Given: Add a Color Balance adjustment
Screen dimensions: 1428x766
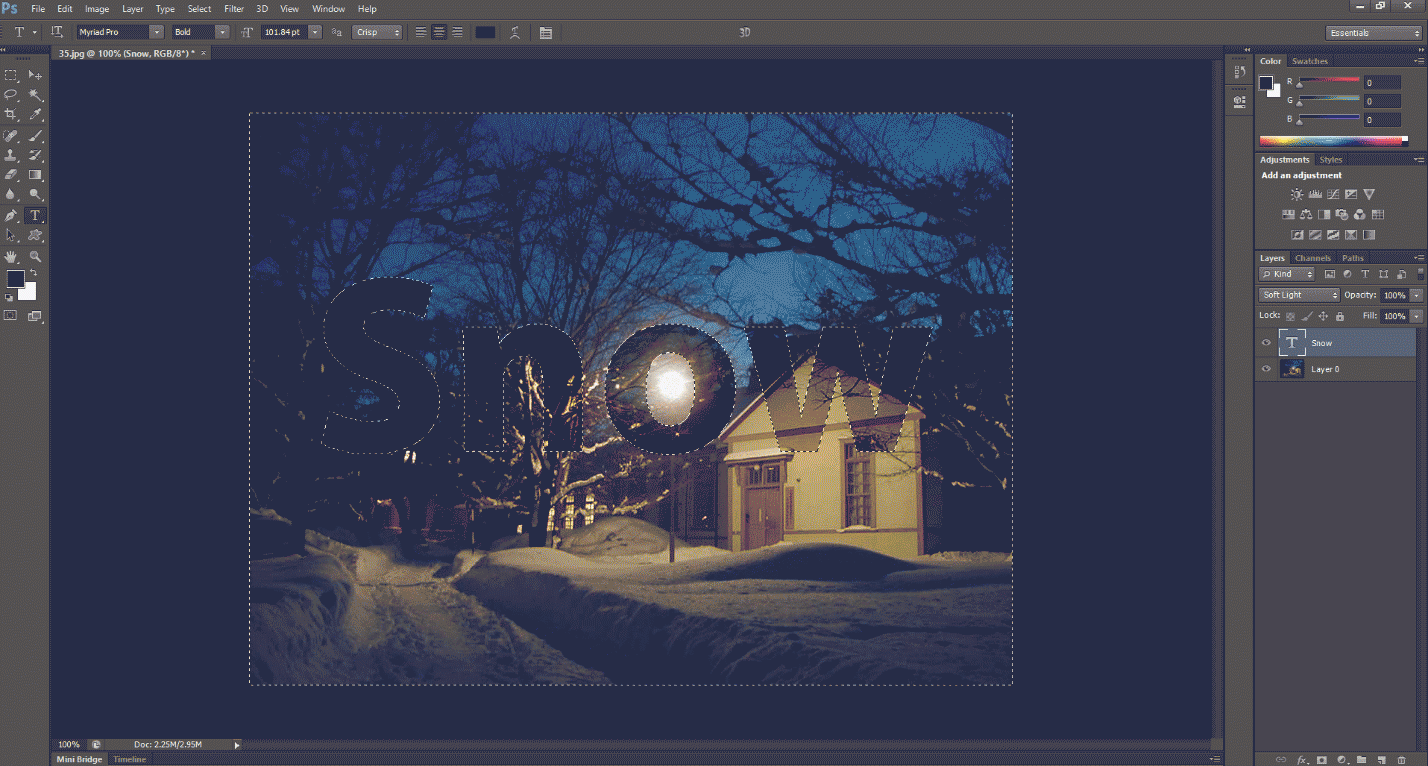Looking at the screenshot, I should point(1306,214).
